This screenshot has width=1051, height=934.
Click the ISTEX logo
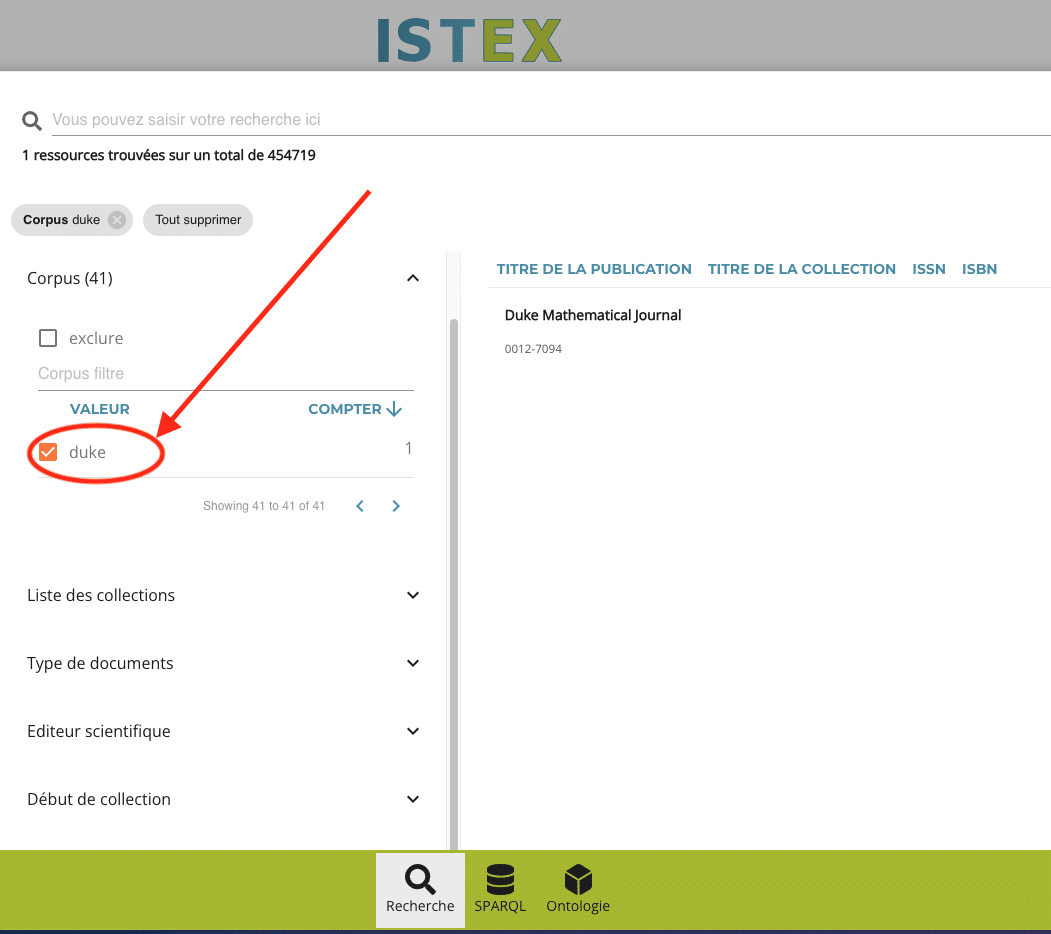click(x=469, y=40)
